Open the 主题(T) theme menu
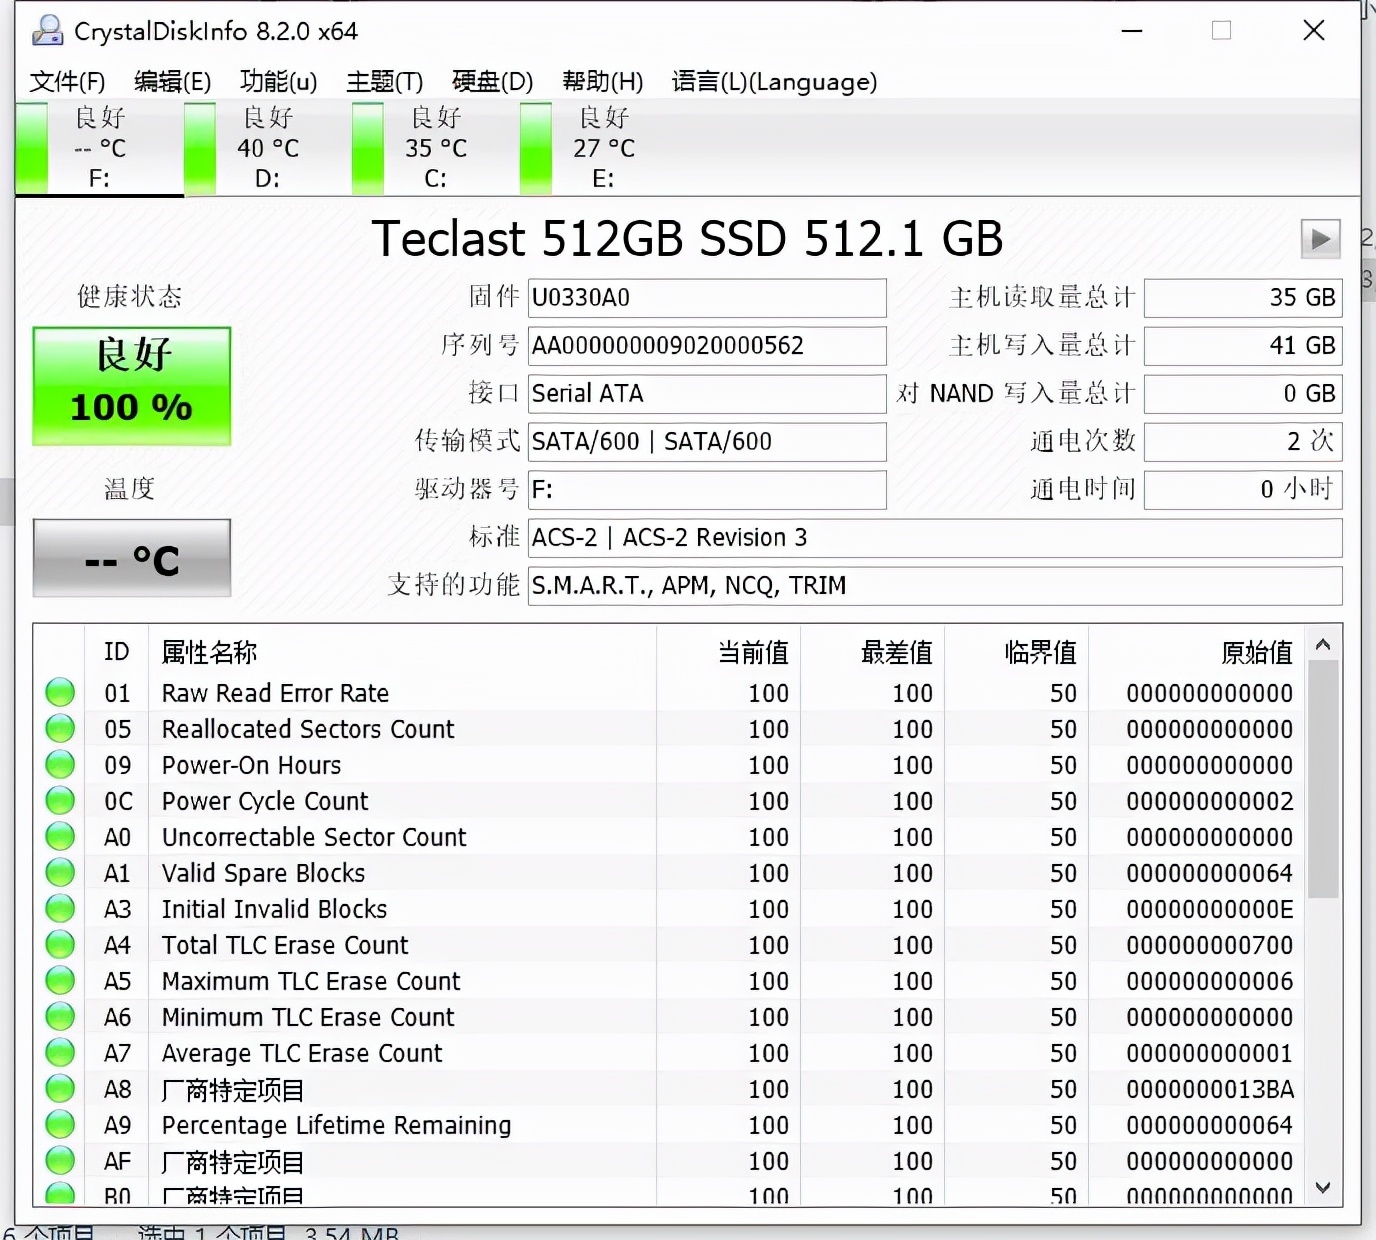Image resolution: width=1376 pixels, height=1240 pixels. tap(384, 82)
